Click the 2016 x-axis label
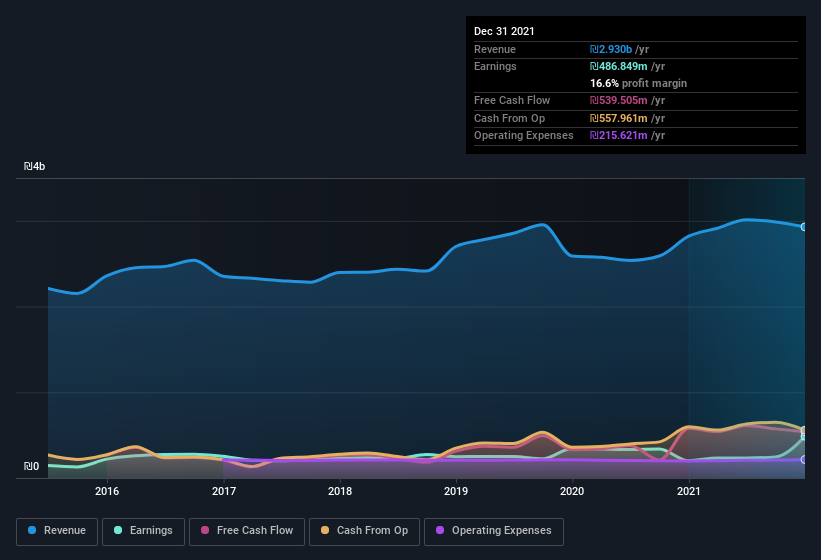Image resolution: width=821 pixels, height=560 pixels. pyautogui.click(x=107, y=491)
